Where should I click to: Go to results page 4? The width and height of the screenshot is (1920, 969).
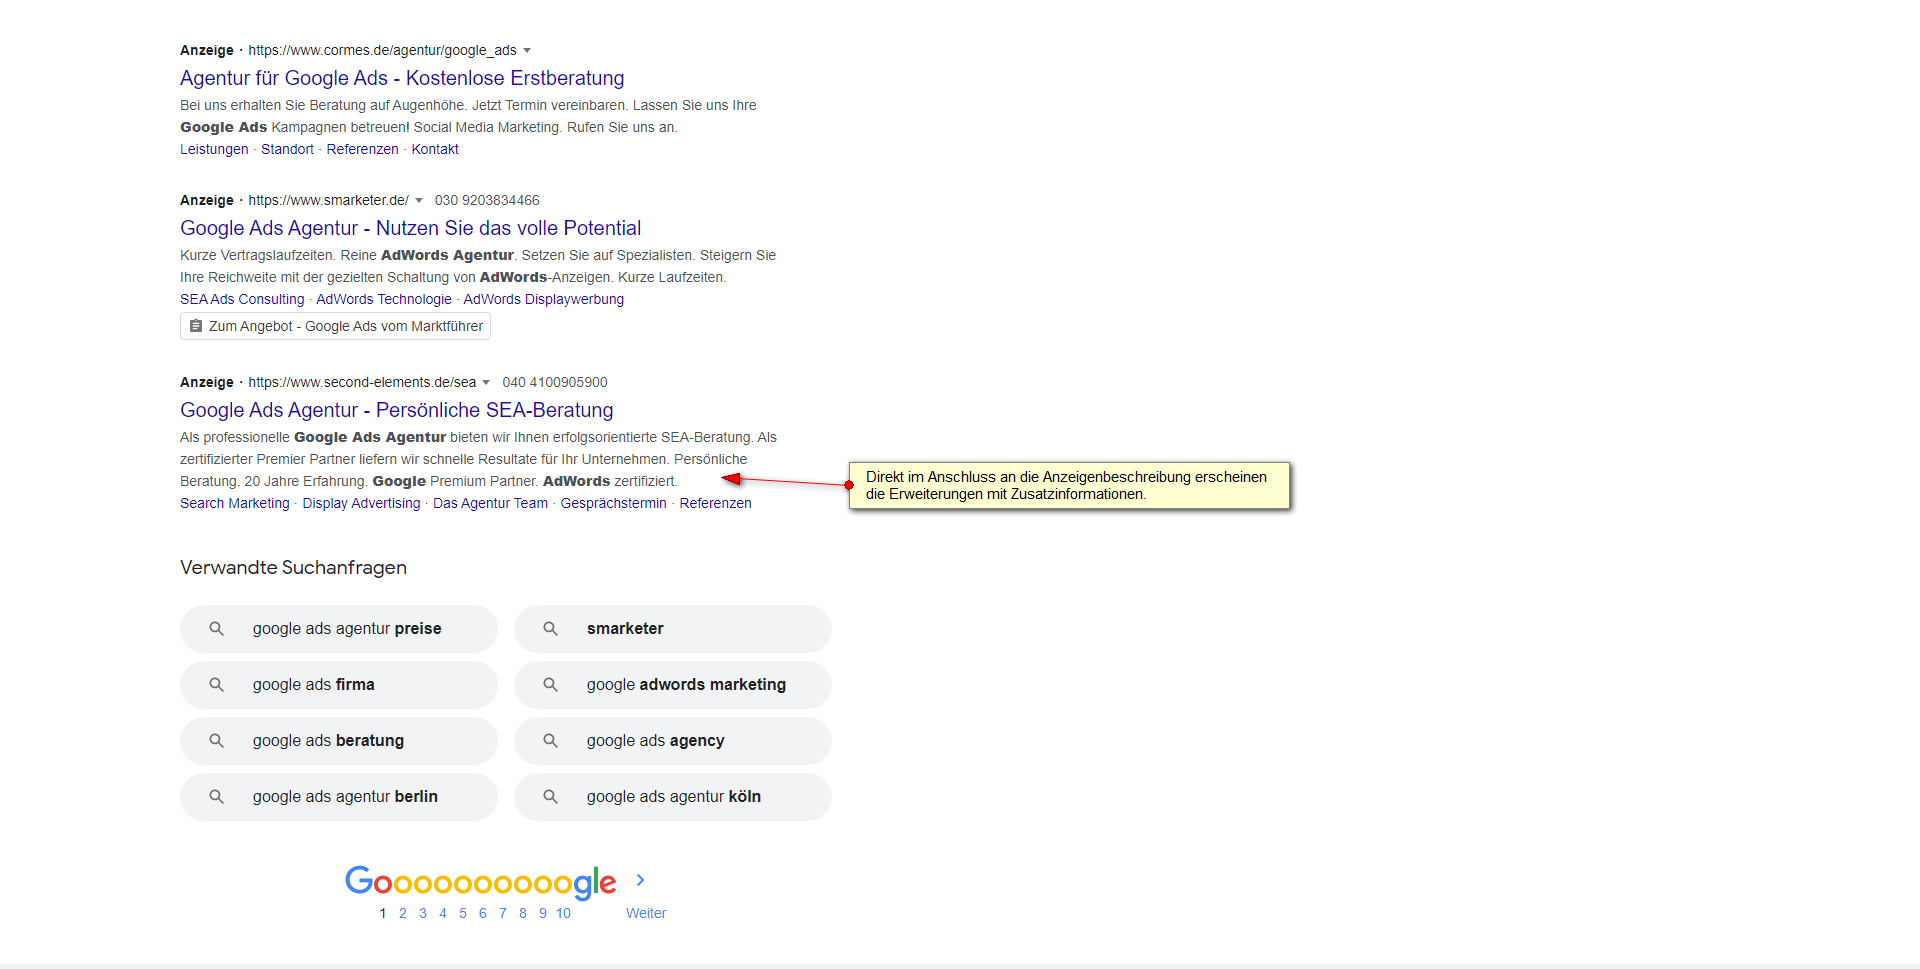(443, 913)
